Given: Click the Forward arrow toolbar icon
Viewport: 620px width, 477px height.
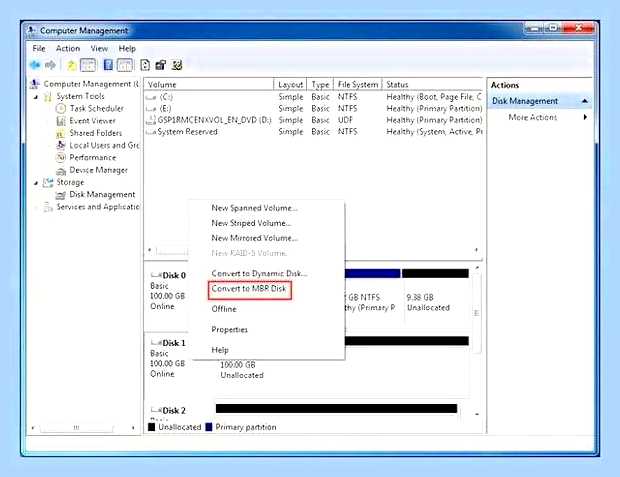Looking at the screenshot, I should [x=50, y=65].
